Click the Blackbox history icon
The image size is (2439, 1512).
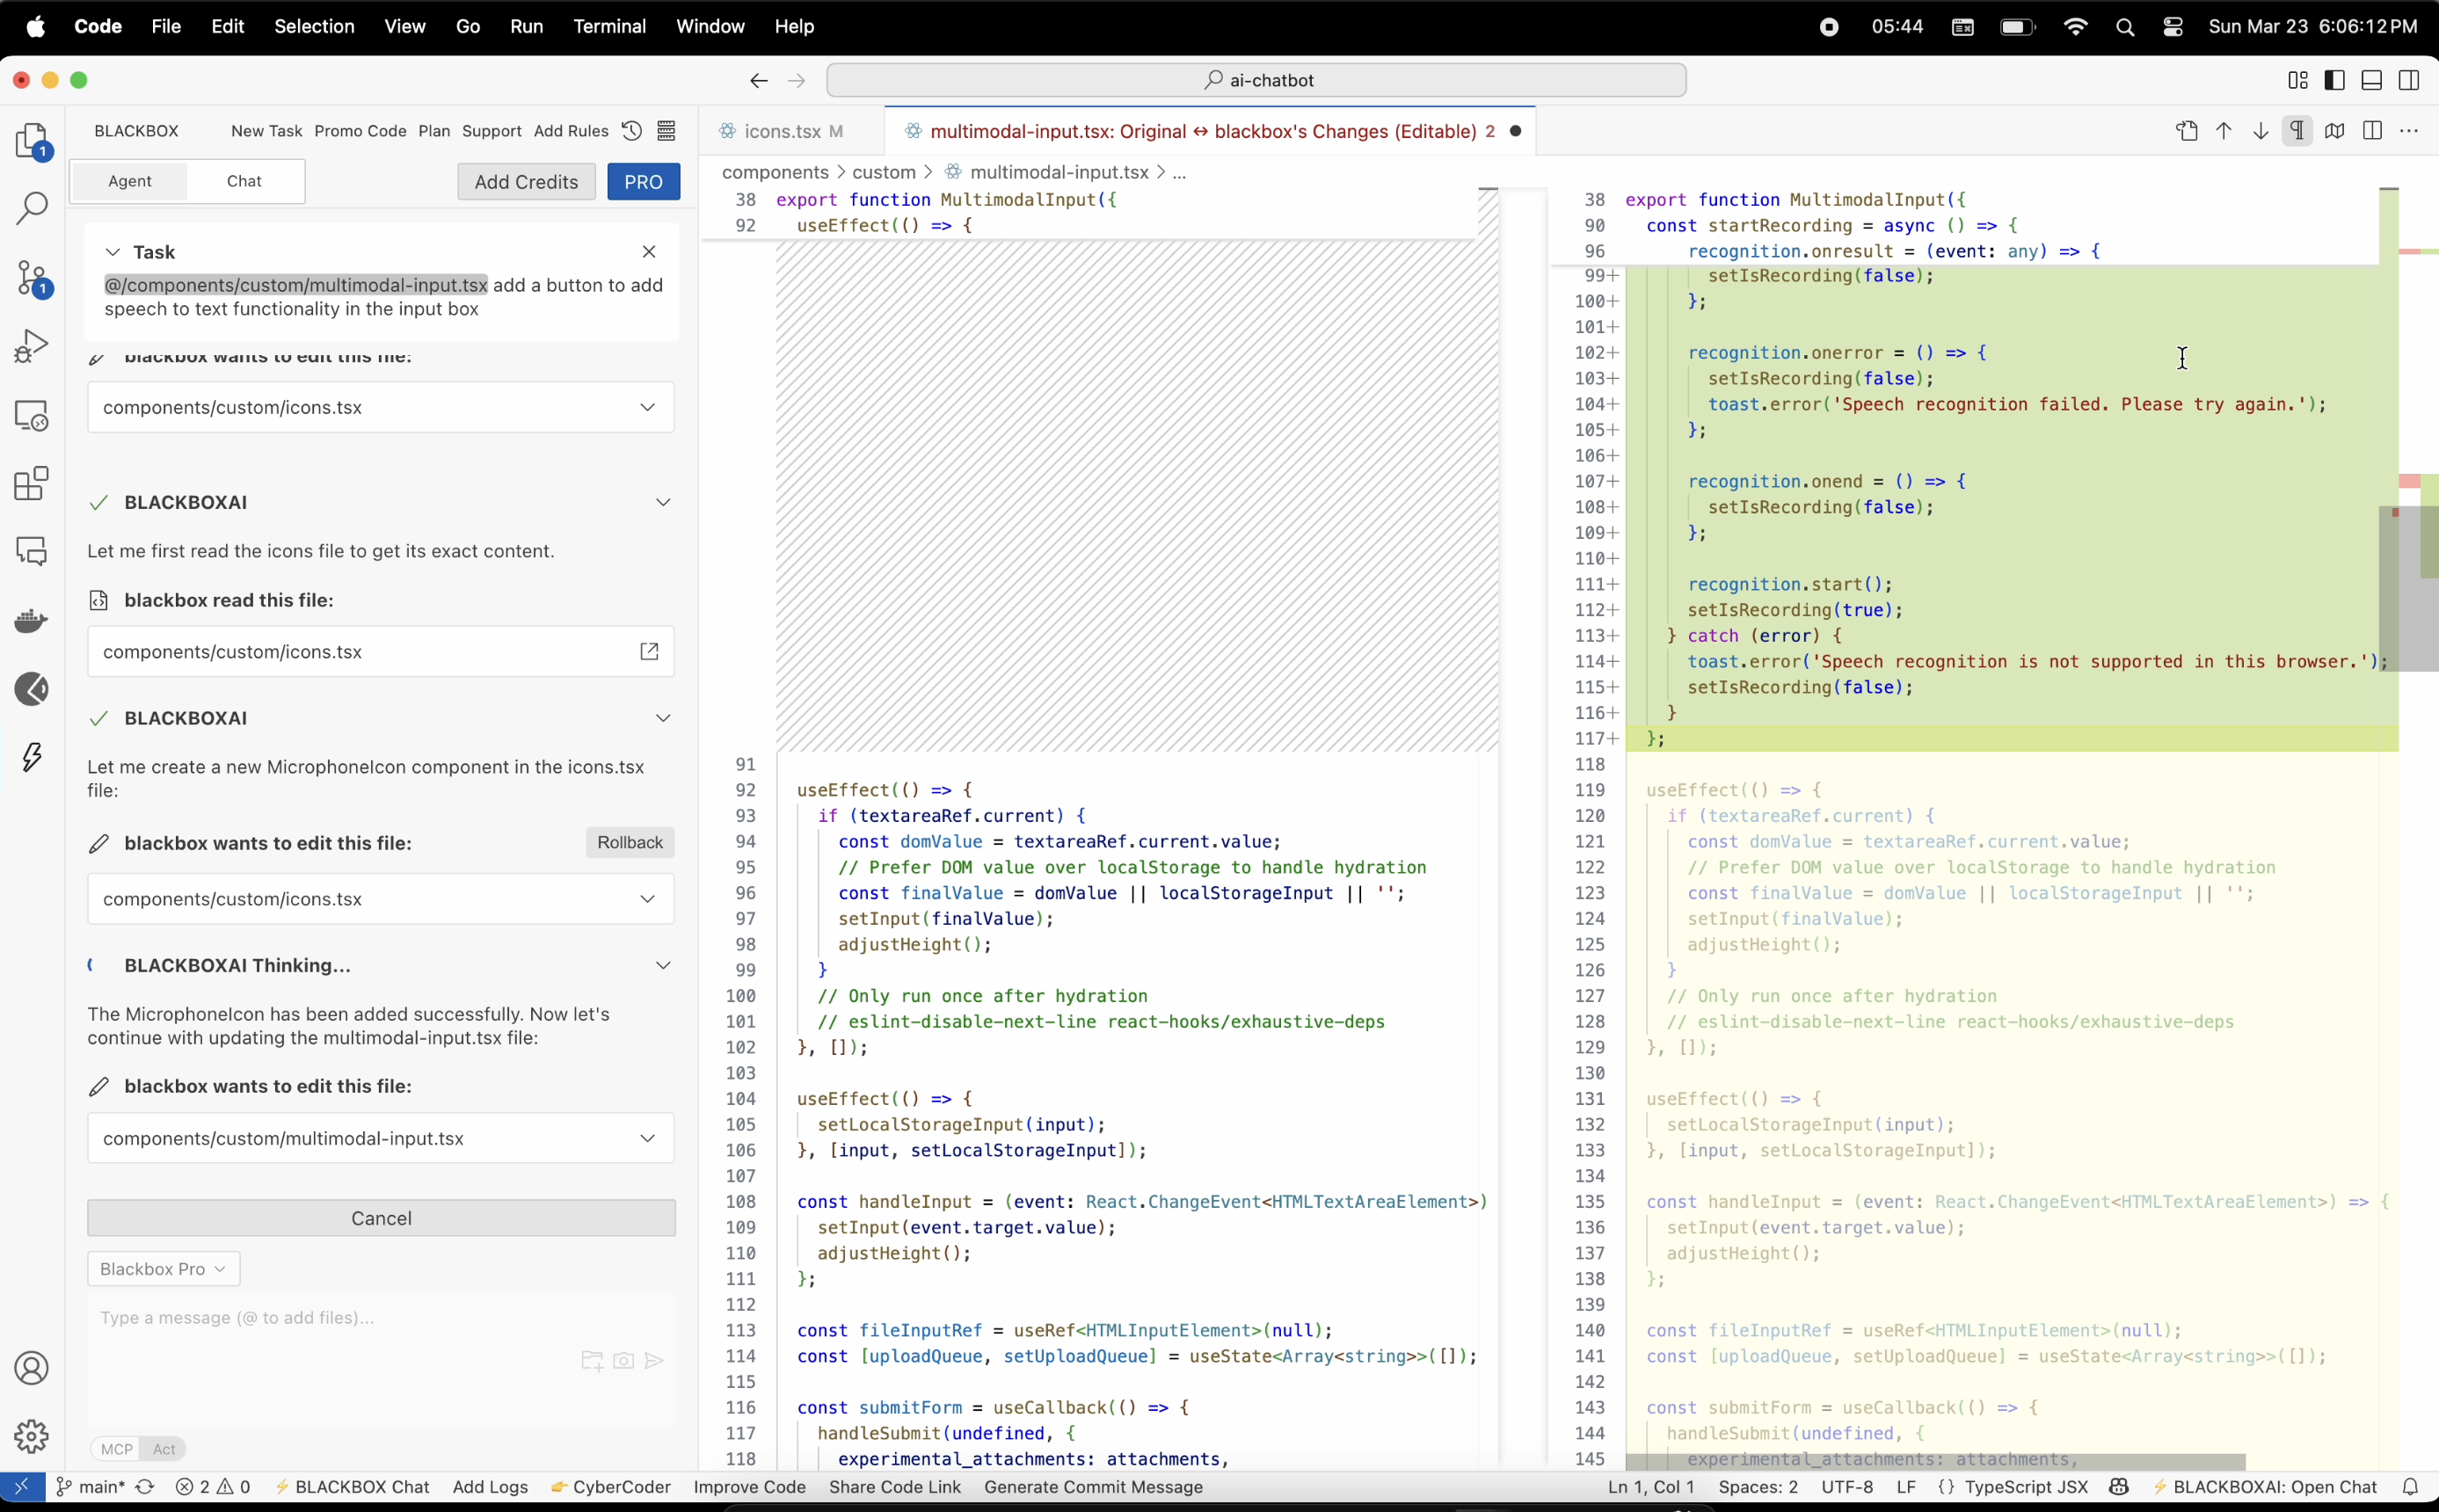632,131
